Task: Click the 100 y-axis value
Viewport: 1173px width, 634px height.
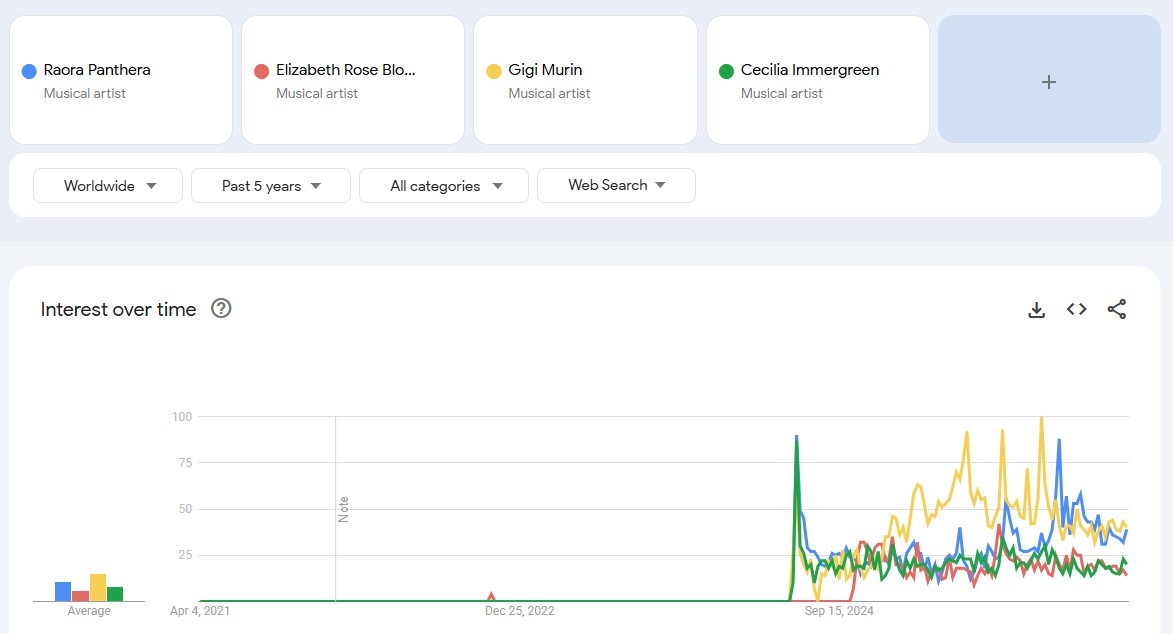Action: [182, 416]
